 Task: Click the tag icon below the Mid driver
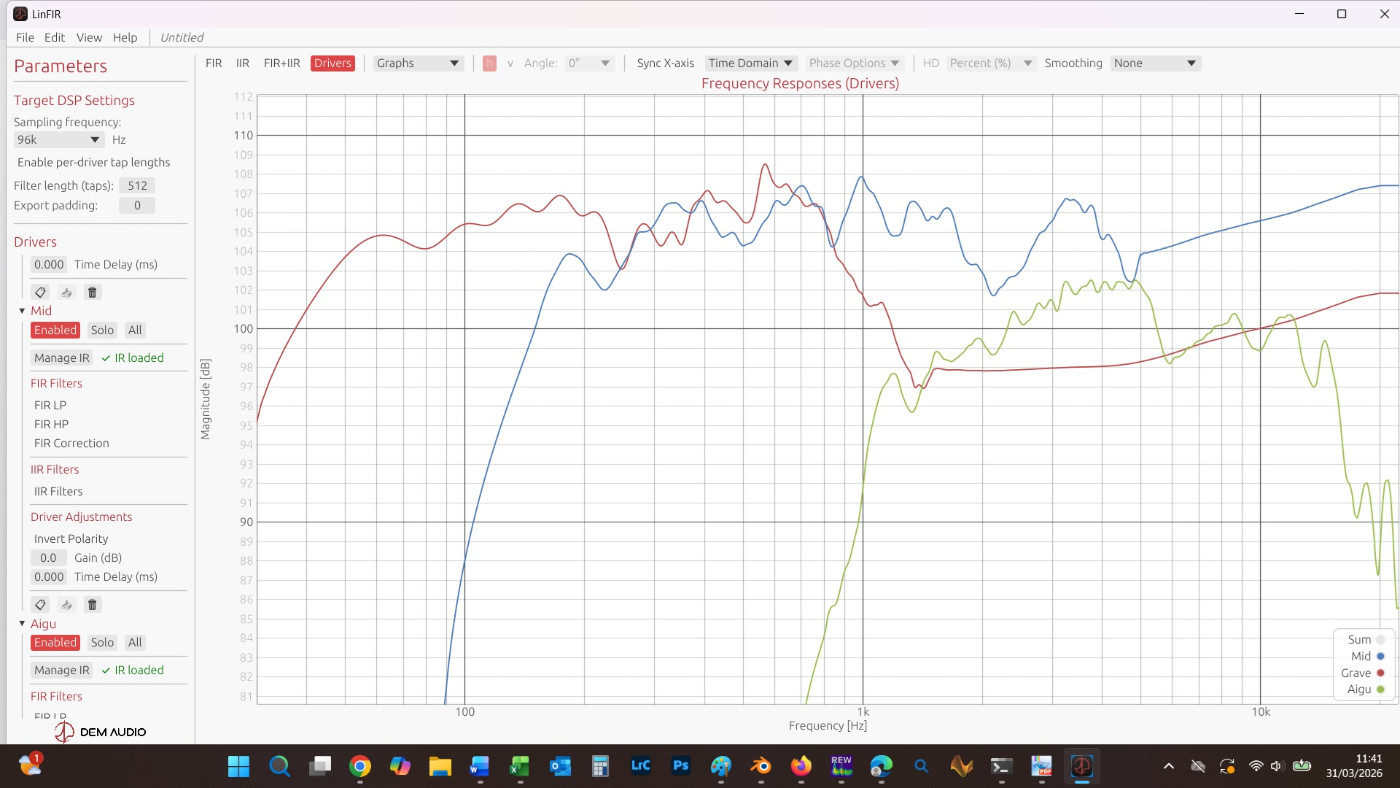pyautogui.click(x=40, y=605)
